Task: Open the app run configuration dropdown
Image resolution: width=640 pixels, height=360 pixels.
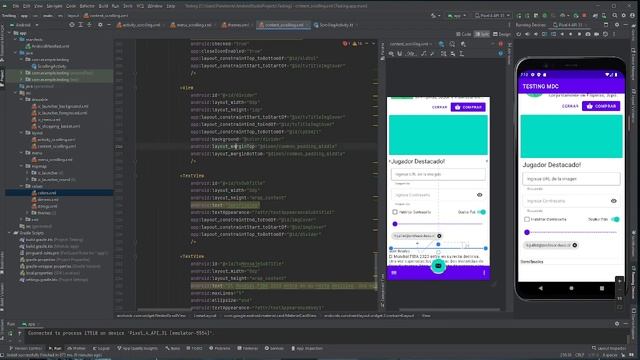Action: 457,16
